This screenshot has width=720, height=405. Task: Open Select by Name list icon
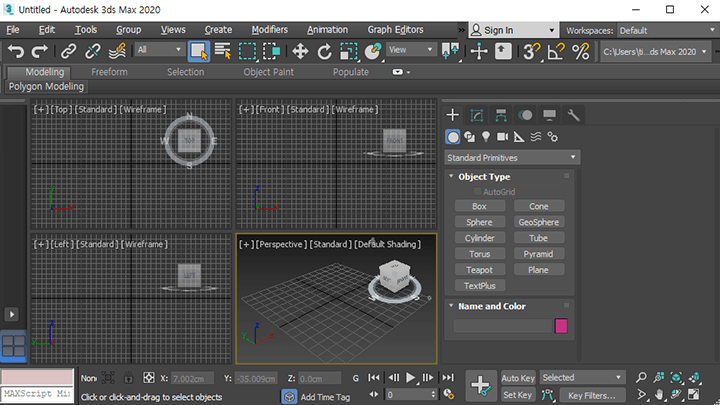pos(223,51)
